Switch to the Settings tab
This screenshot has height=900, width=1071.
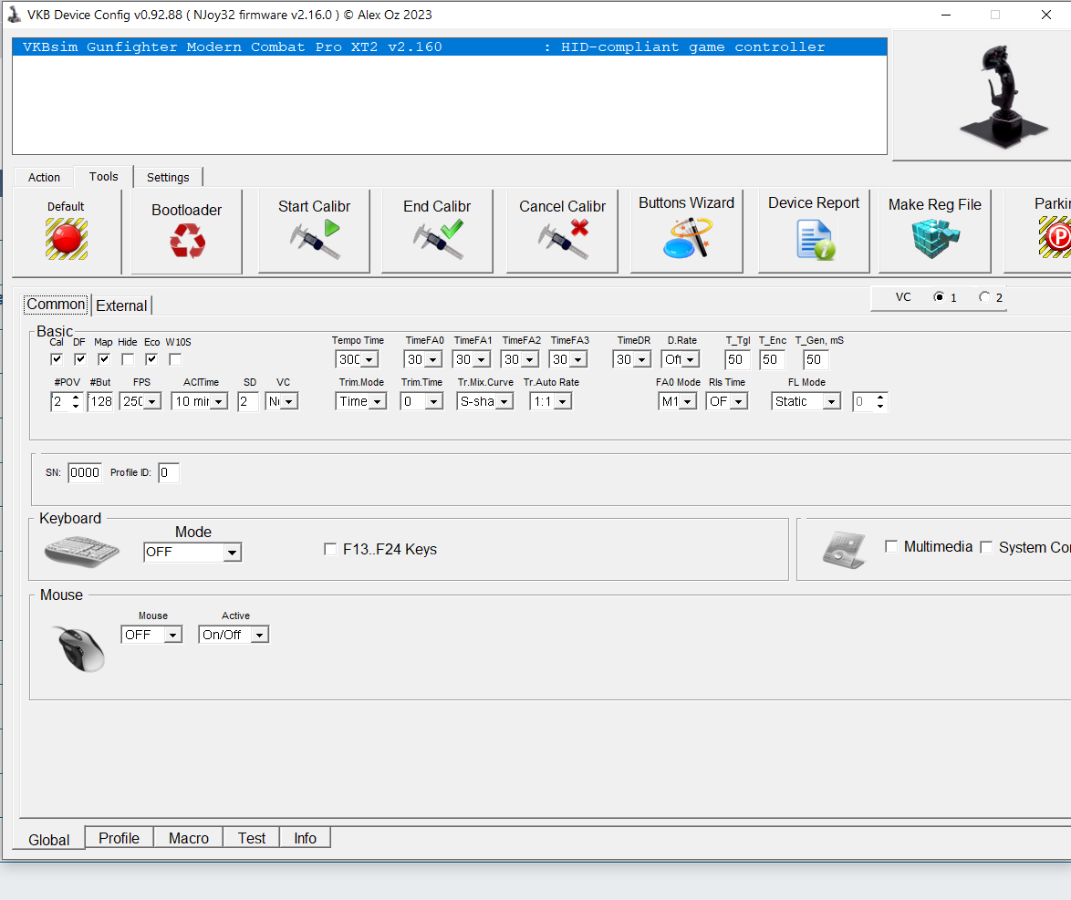click(168, 178)
